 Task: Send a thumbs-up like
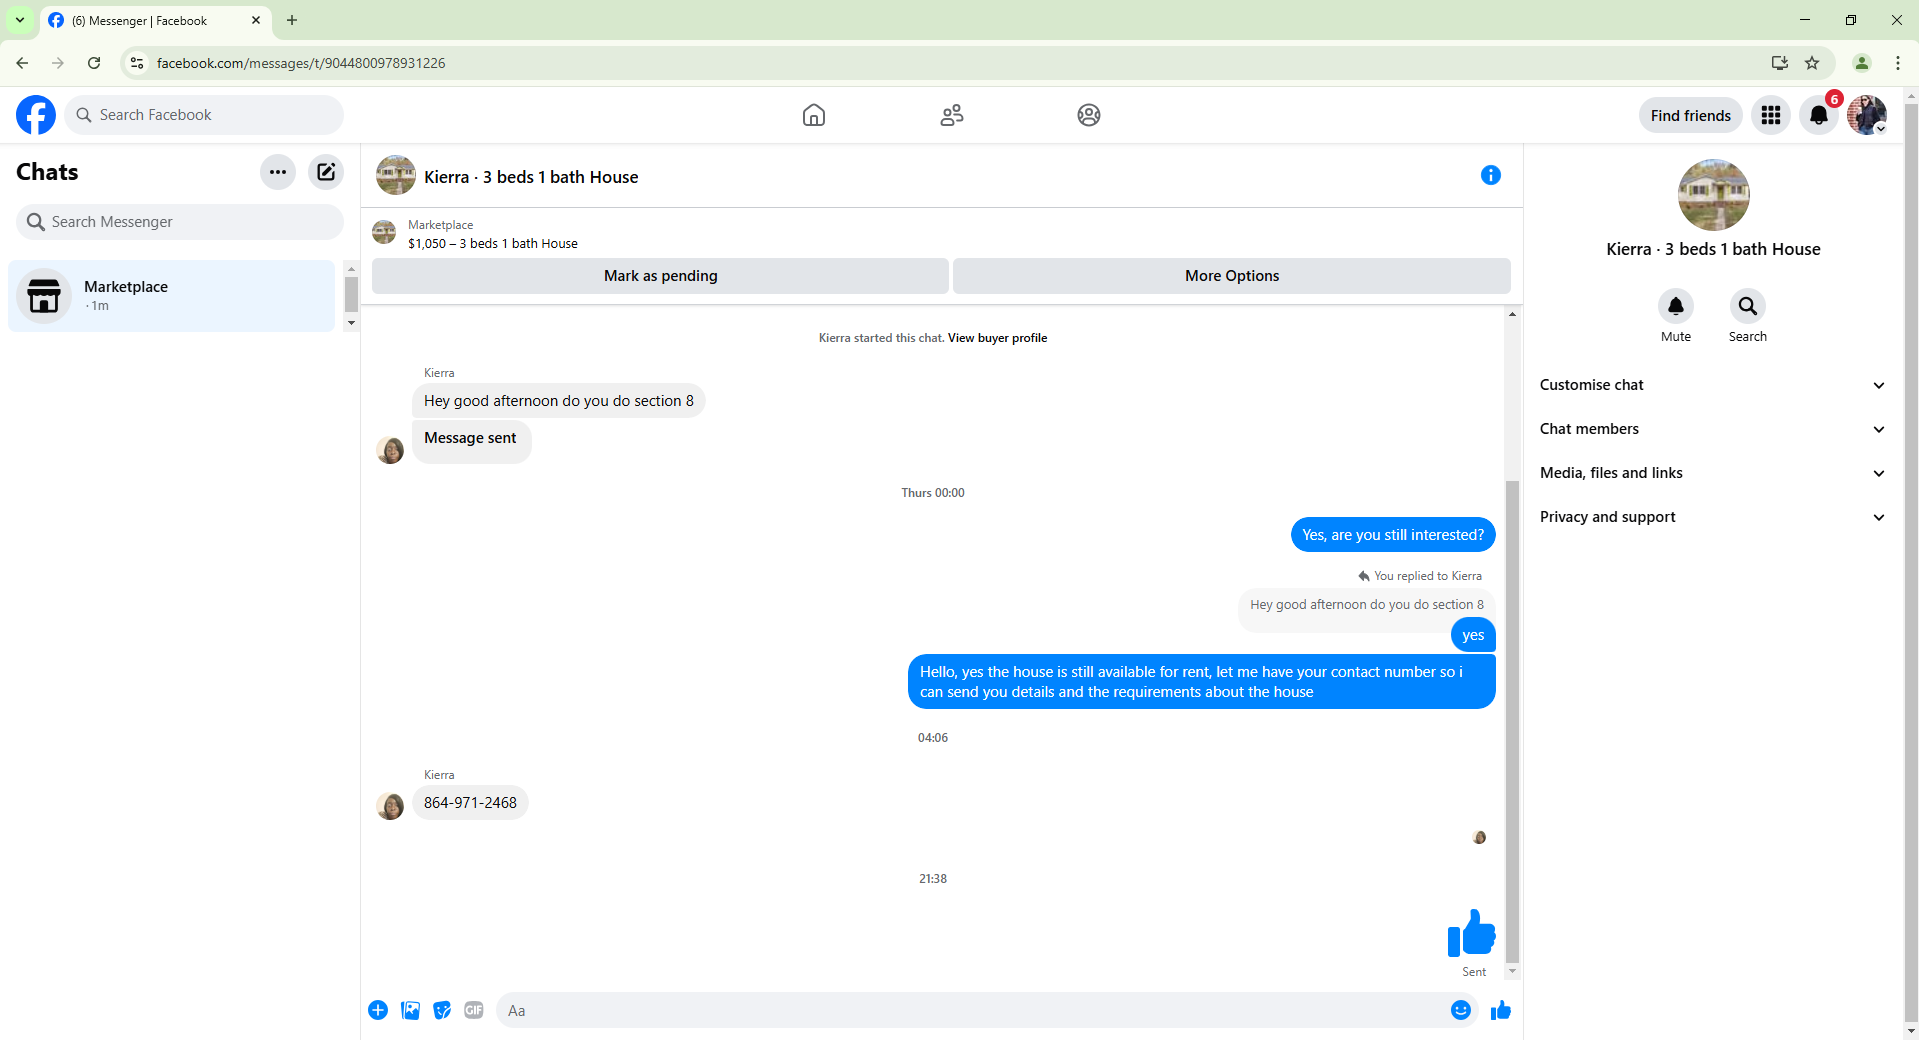(1501, 1010)
